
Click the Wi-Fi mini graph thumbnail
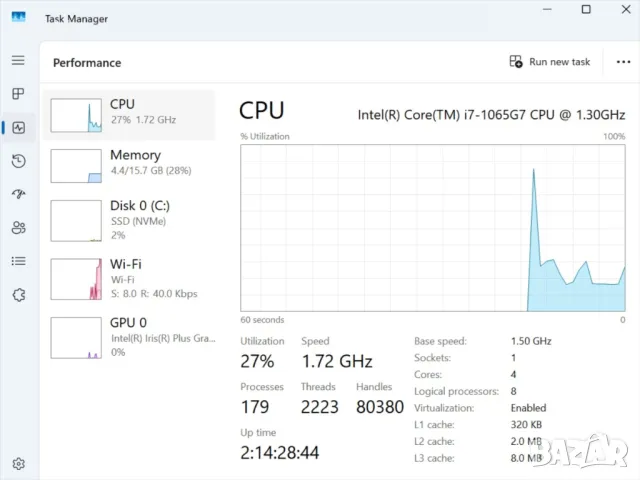coord(76,279)
